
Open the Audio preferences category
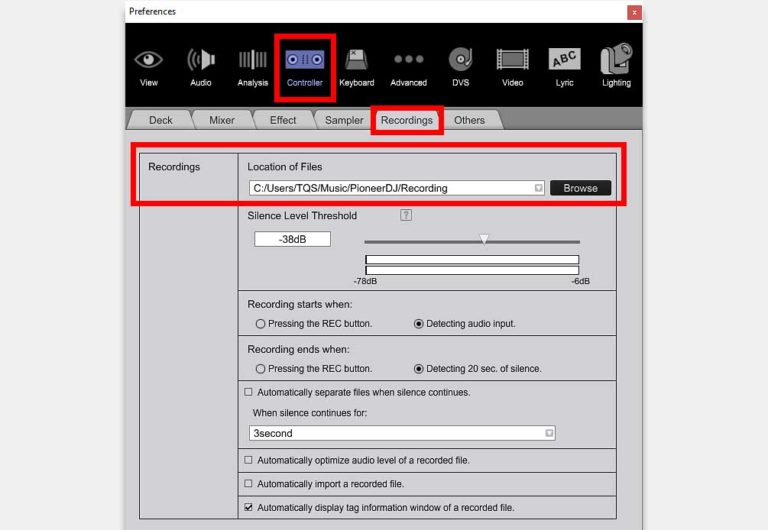point(201,65)
